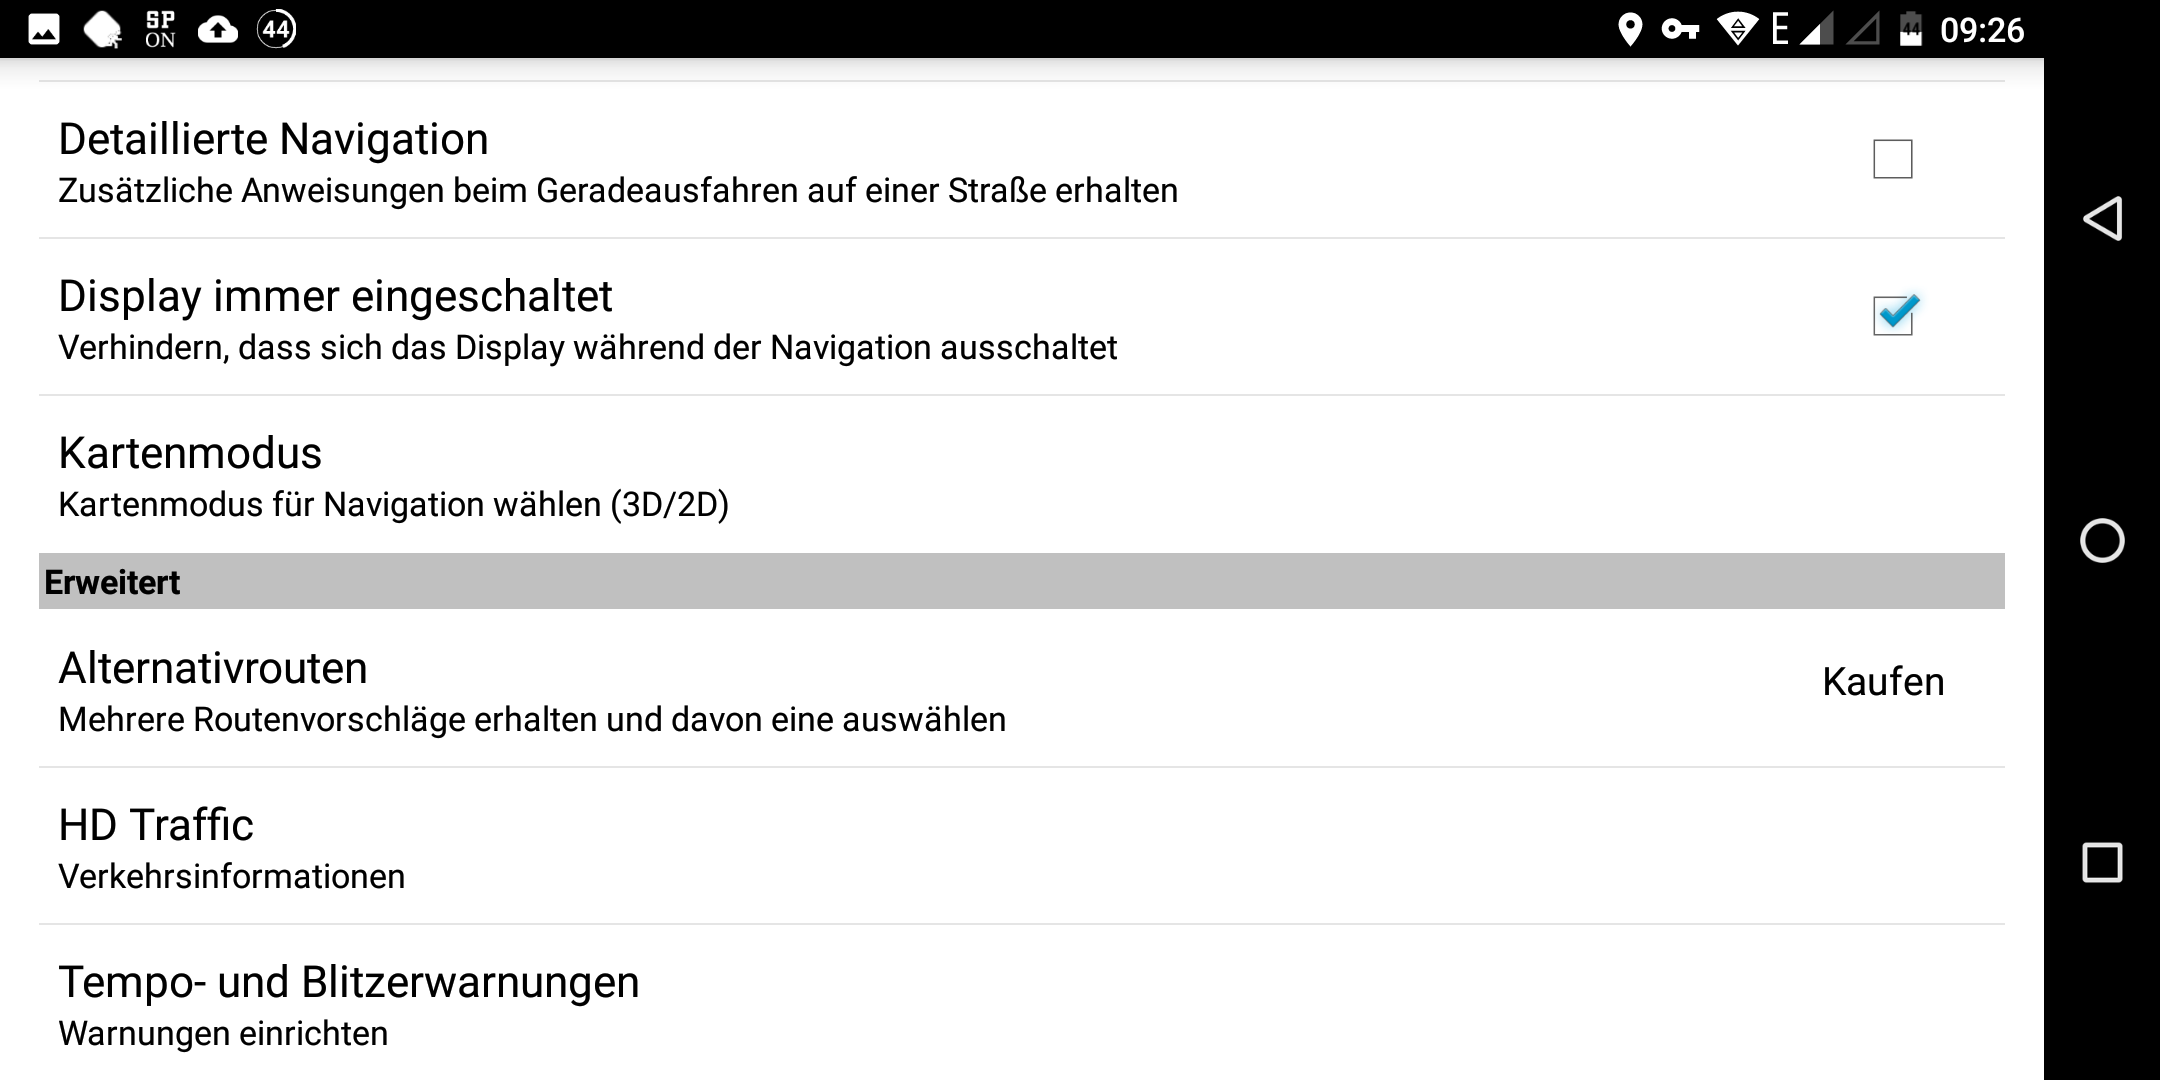Tap the battery status icon
This screenshot has height=1080, width=2160.
click(x=1911, y=30)
